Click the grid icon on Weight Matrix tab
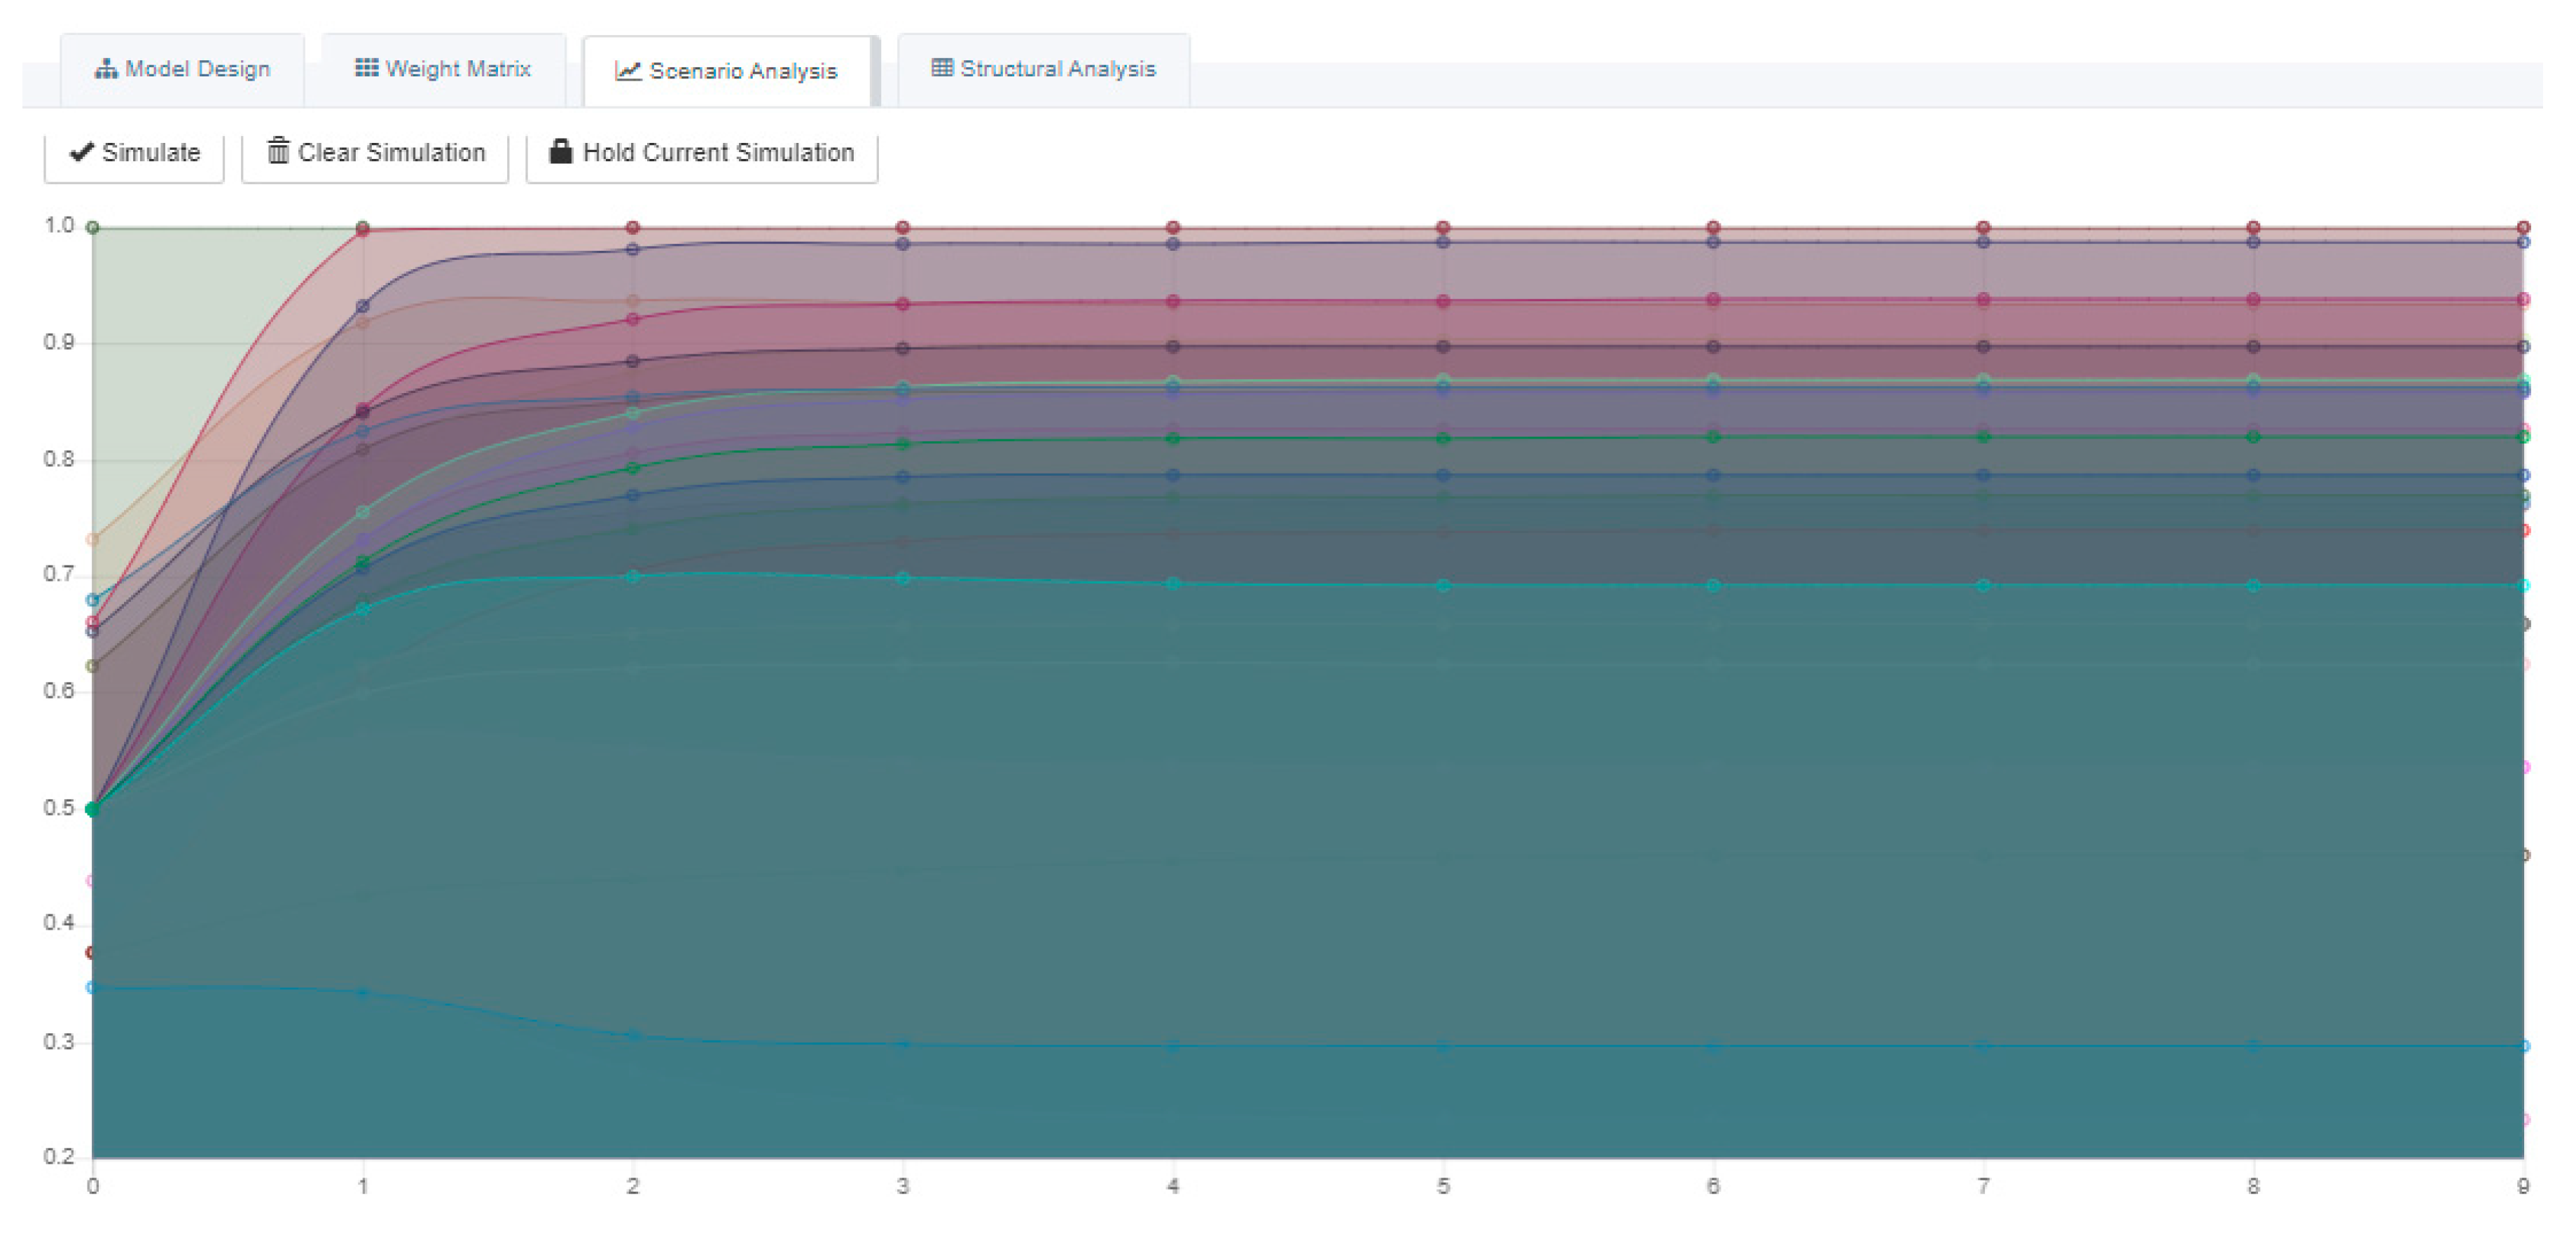2576x1247 pixels. click(366, 68)
